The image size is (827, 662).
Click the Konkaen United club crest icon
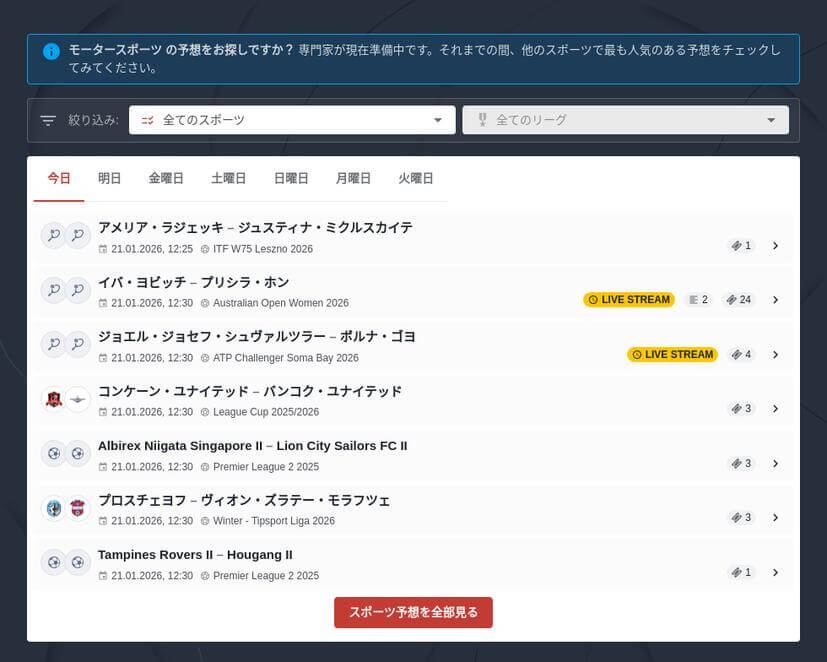coord(53,399)
